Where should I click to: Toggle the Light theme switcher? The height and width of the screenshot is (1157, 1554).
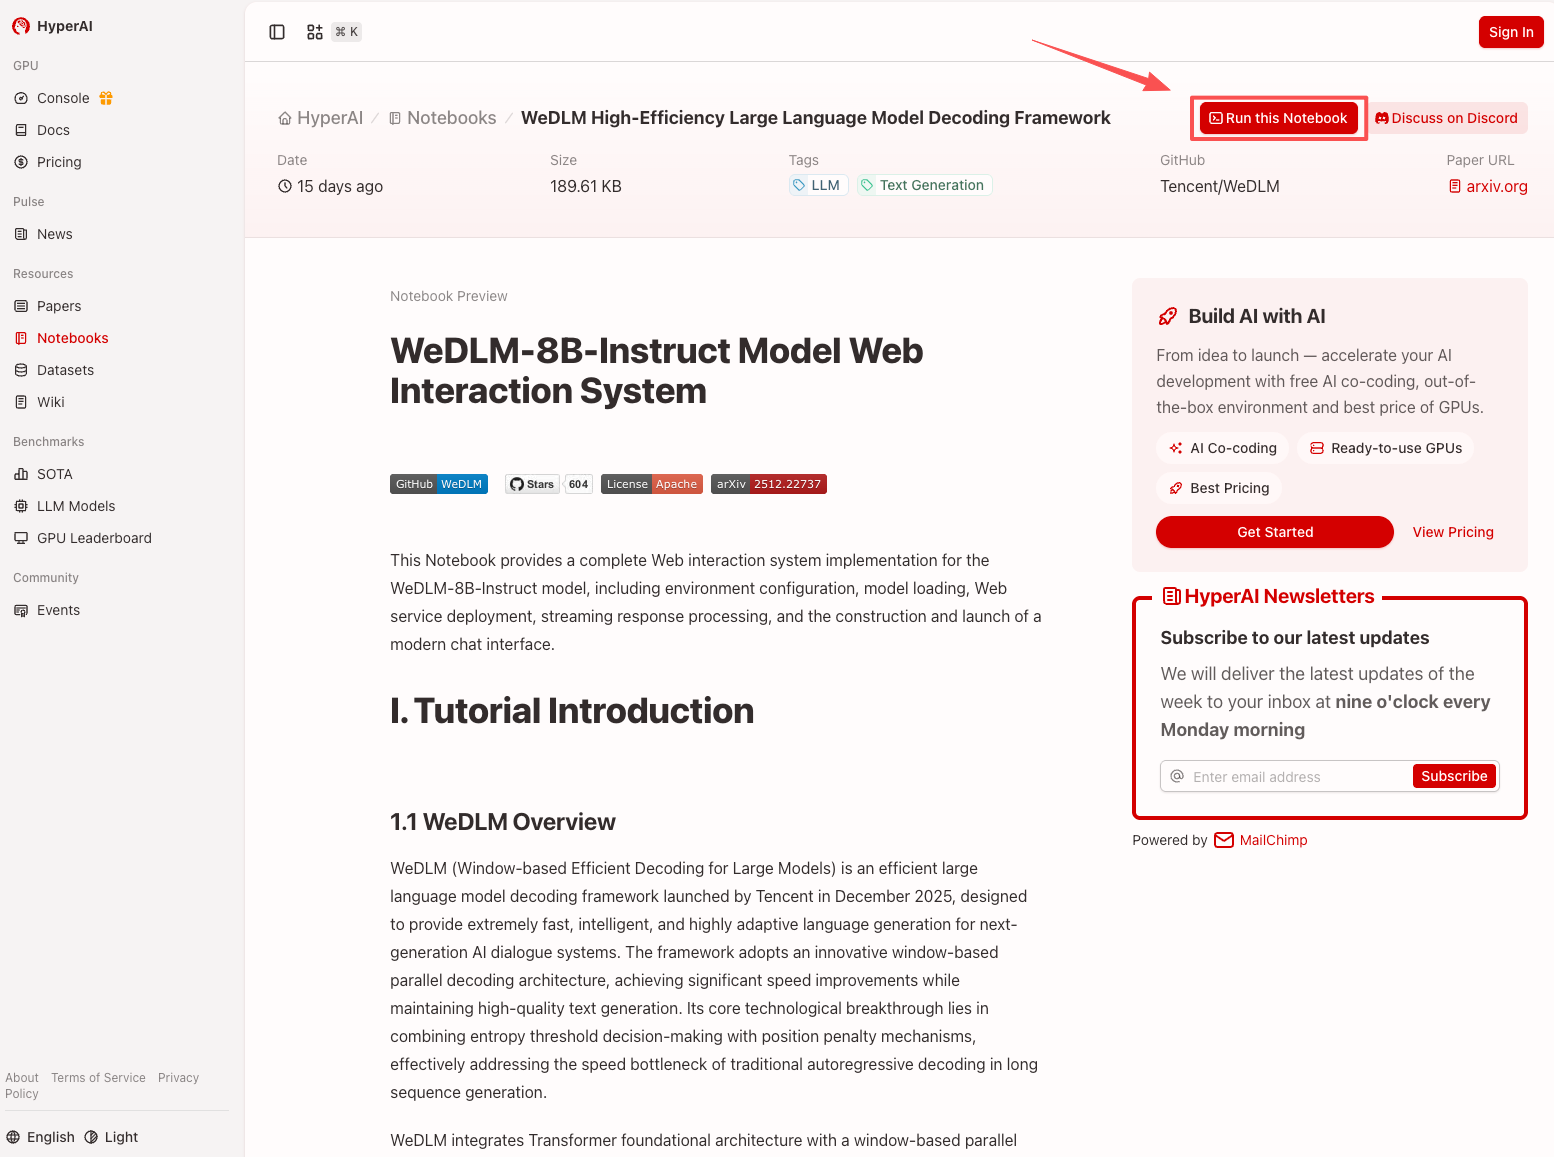point(111,1137)
